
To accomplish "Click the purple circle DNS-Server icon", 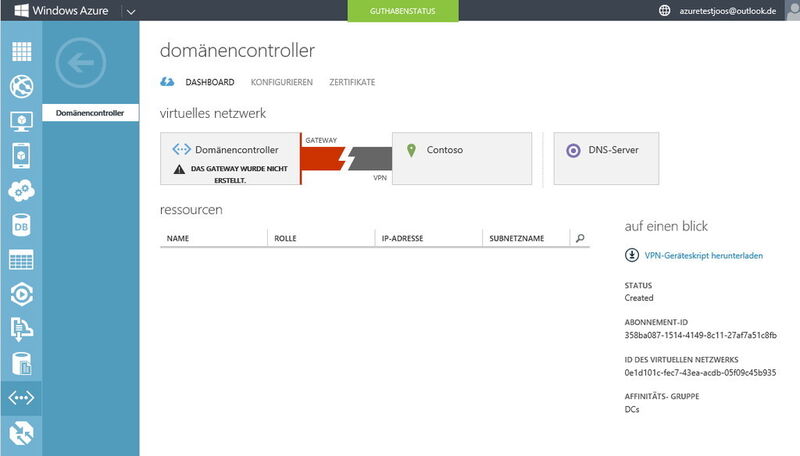I will [573, 150].
